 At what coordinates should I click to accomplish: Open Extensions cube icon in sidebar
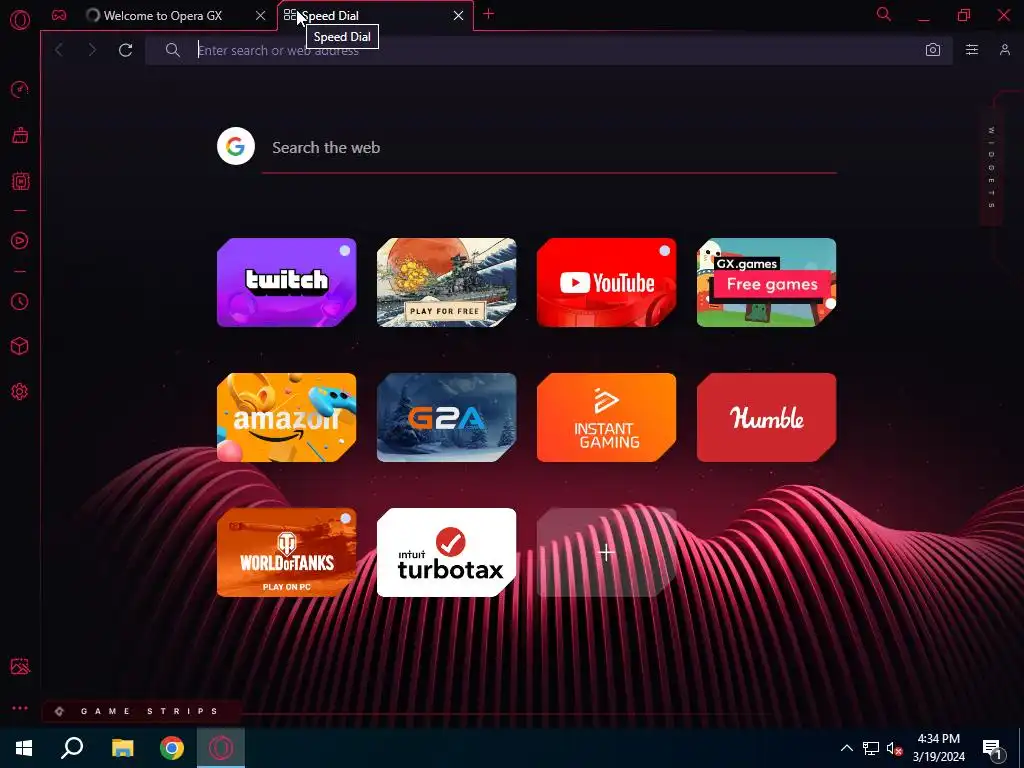pyautogui.click(x=20, y=346)
